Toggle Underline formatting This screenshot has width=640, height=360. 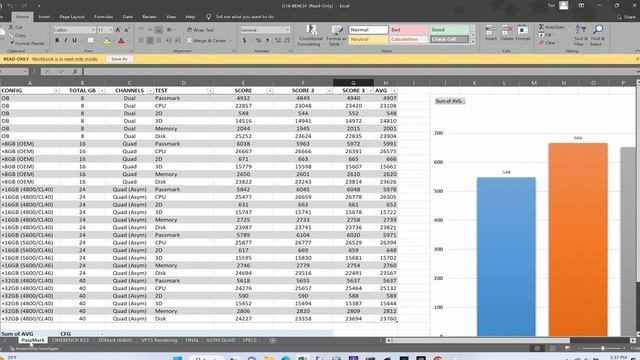point(74,40)
